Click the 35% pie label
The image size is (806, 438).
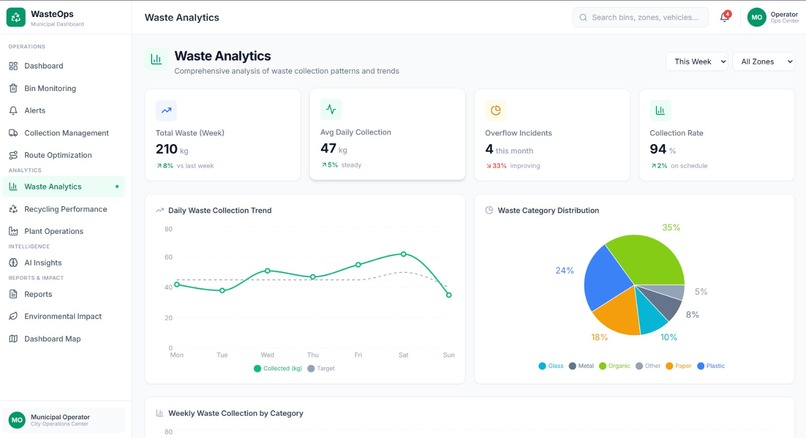pyautogui.click(x=671, y=227)
